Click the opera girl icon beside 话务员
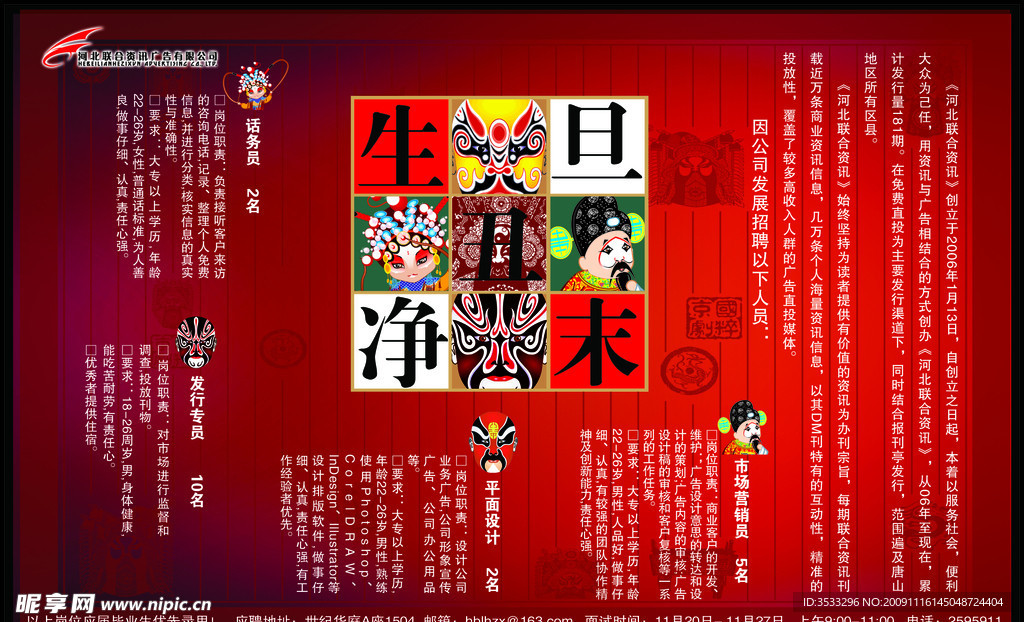This screenshot has height=622, width=1024. (x=255, y=85)
